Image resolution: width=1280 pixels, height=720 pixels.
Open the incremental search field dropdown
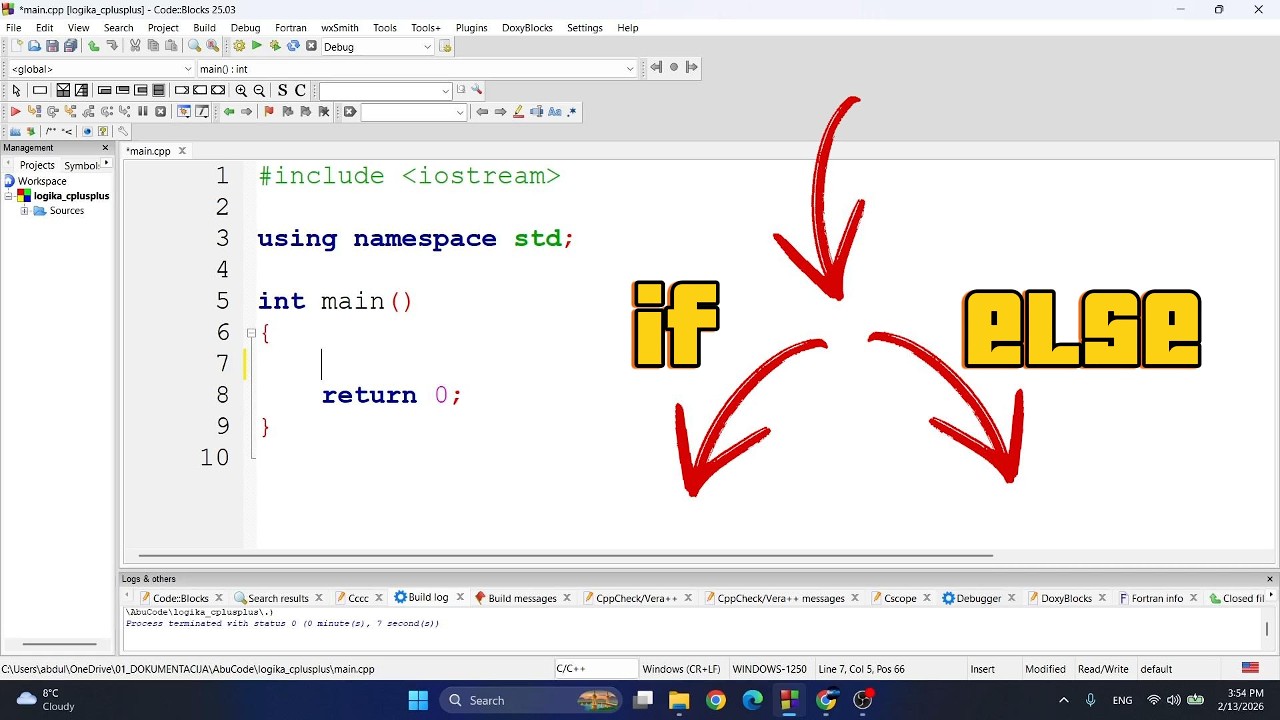460,112
